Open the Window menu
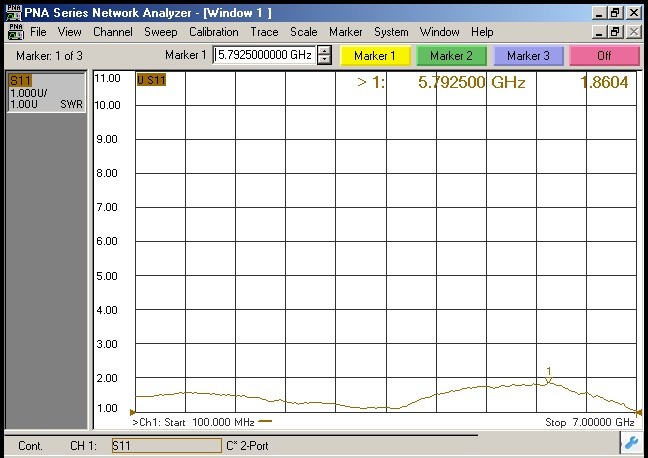Viewport: 648px width, 458px height. coord(439,32)
